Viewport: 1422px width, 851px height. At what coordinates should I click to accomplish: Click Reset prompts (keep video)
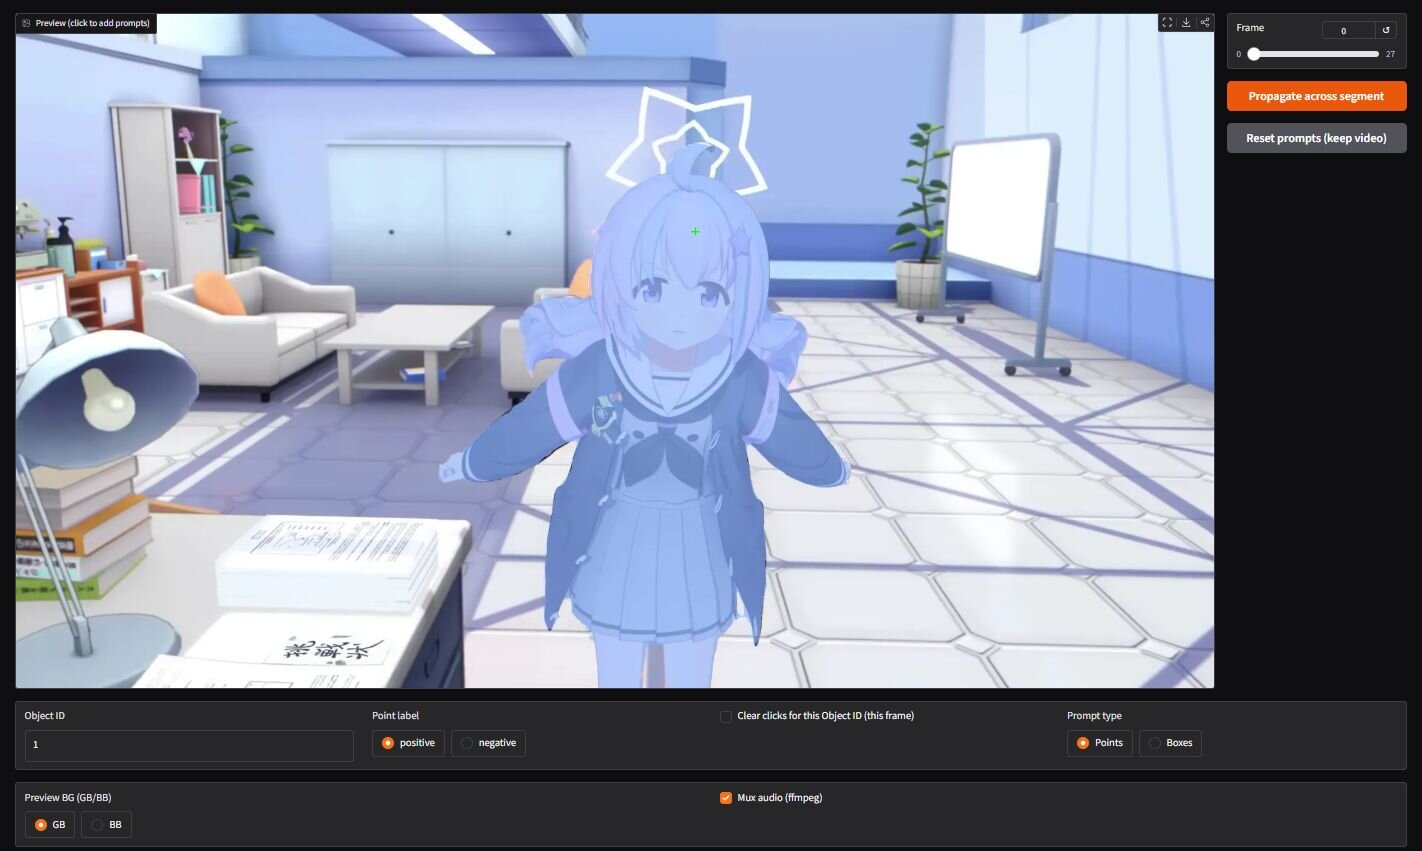coord(1316,138)
